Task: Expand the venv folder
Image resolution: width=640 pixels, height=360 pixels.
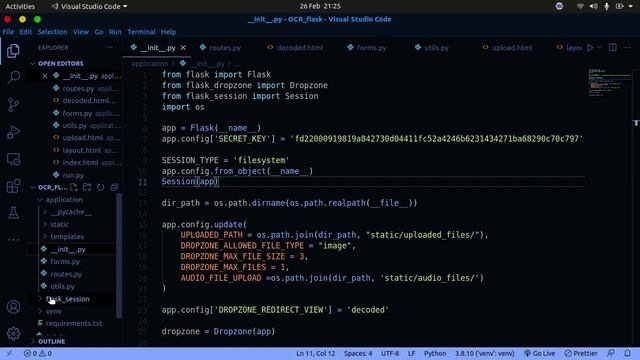Action: coord(53,311)
